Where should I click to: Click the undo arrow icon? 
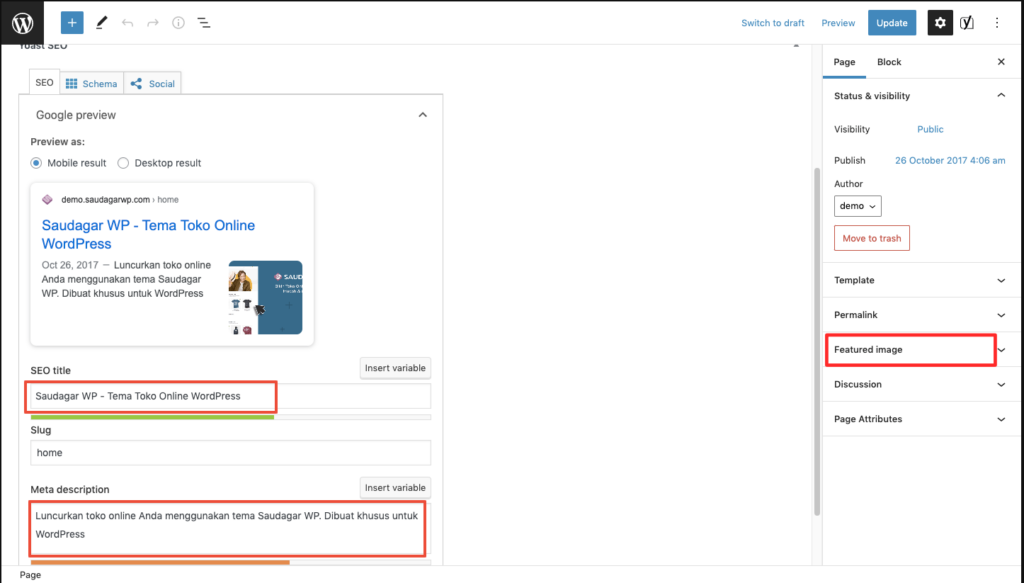click(x=127, y=23)
